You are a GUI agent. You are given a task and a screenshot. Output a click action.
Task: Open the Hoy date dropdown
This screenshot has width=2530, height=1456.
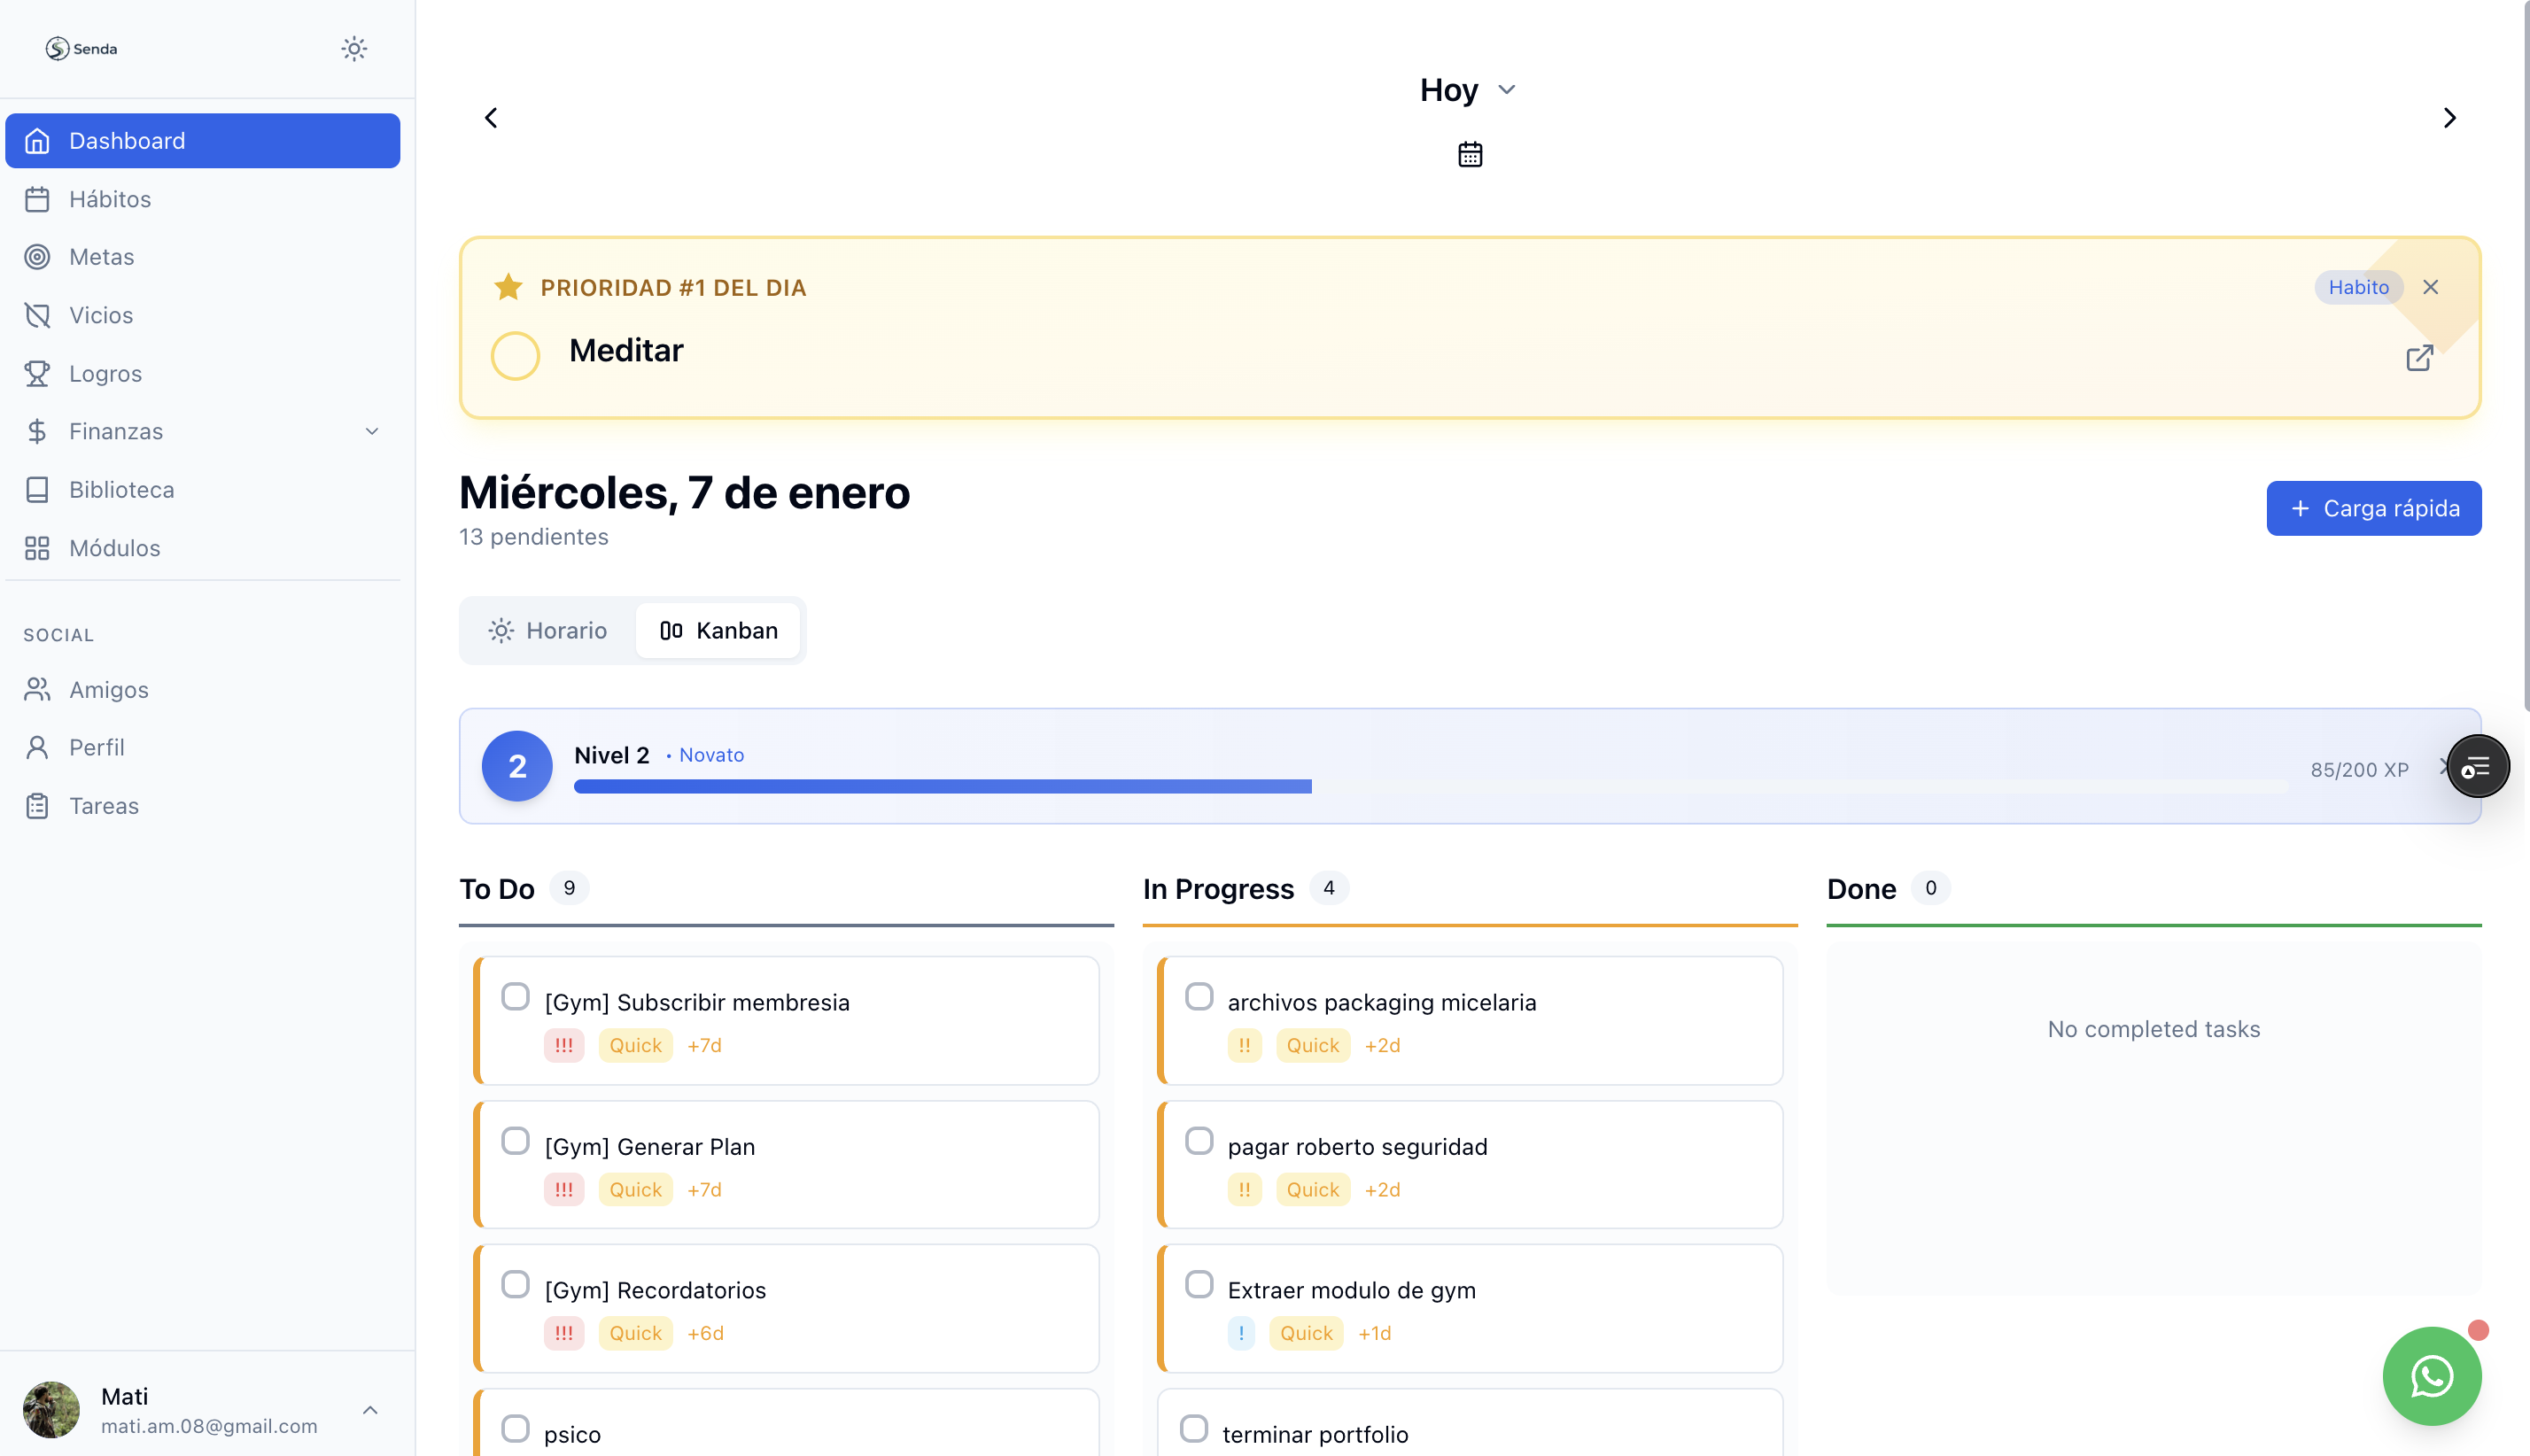pos(1467,90)
